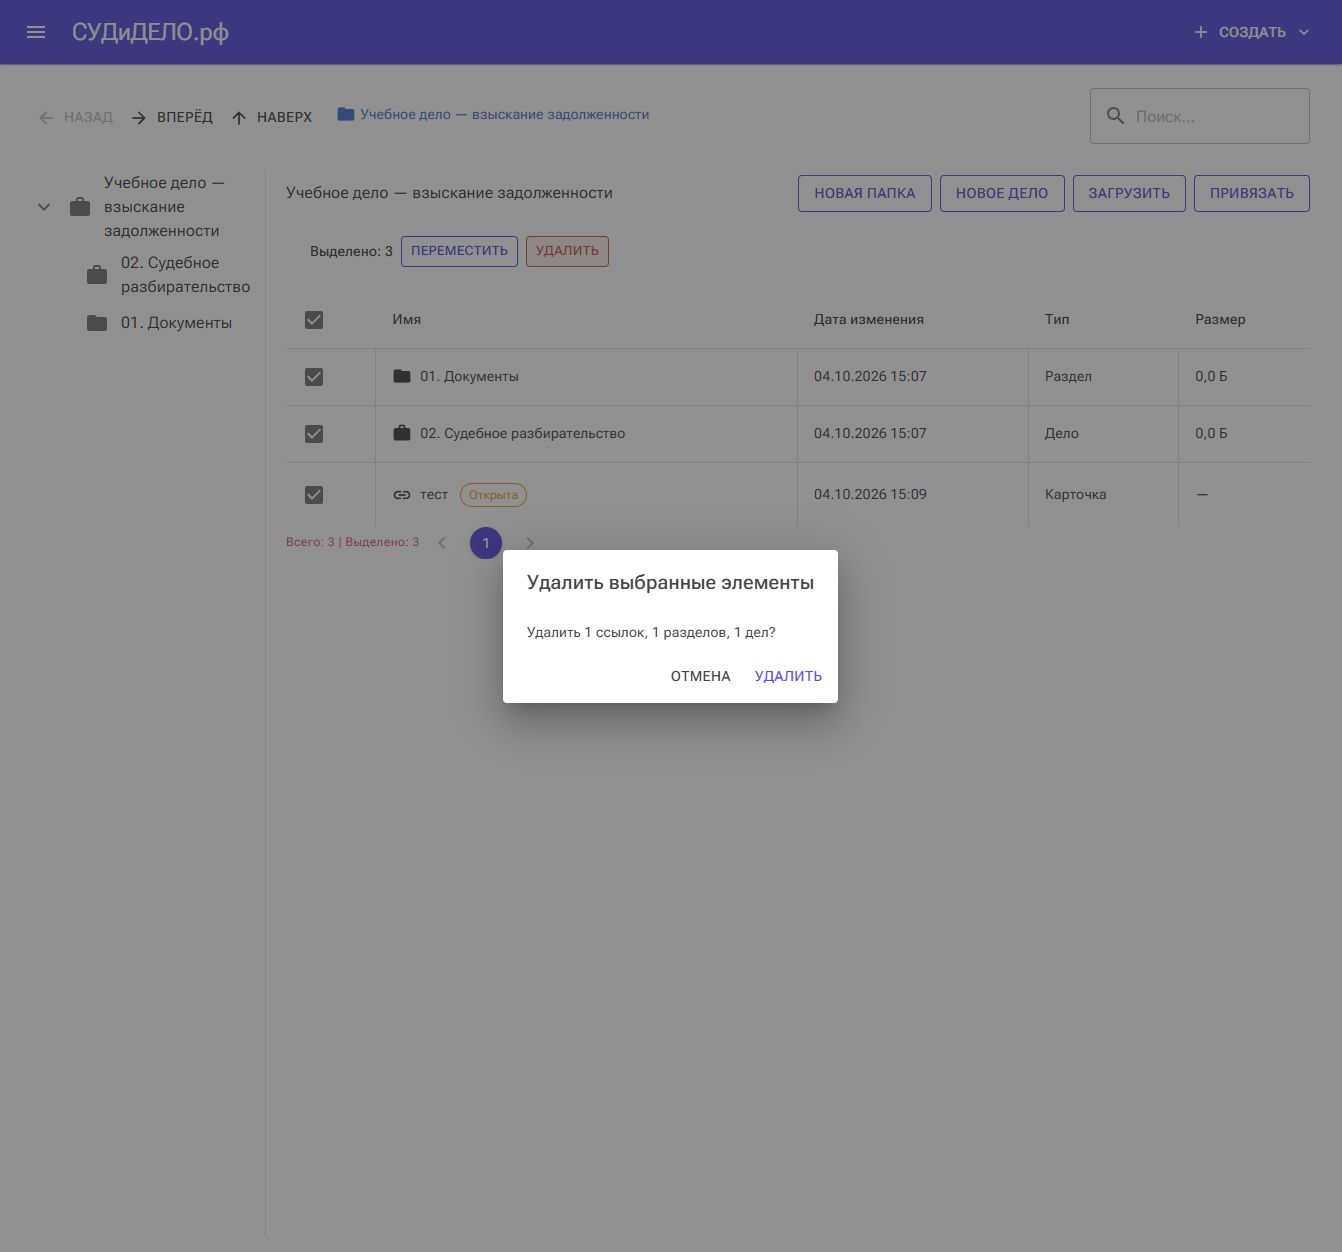The height and width of the screenshot is (1252, 1342).
Task: Sort by Дата изменения column header
Action: pos(869,319)
